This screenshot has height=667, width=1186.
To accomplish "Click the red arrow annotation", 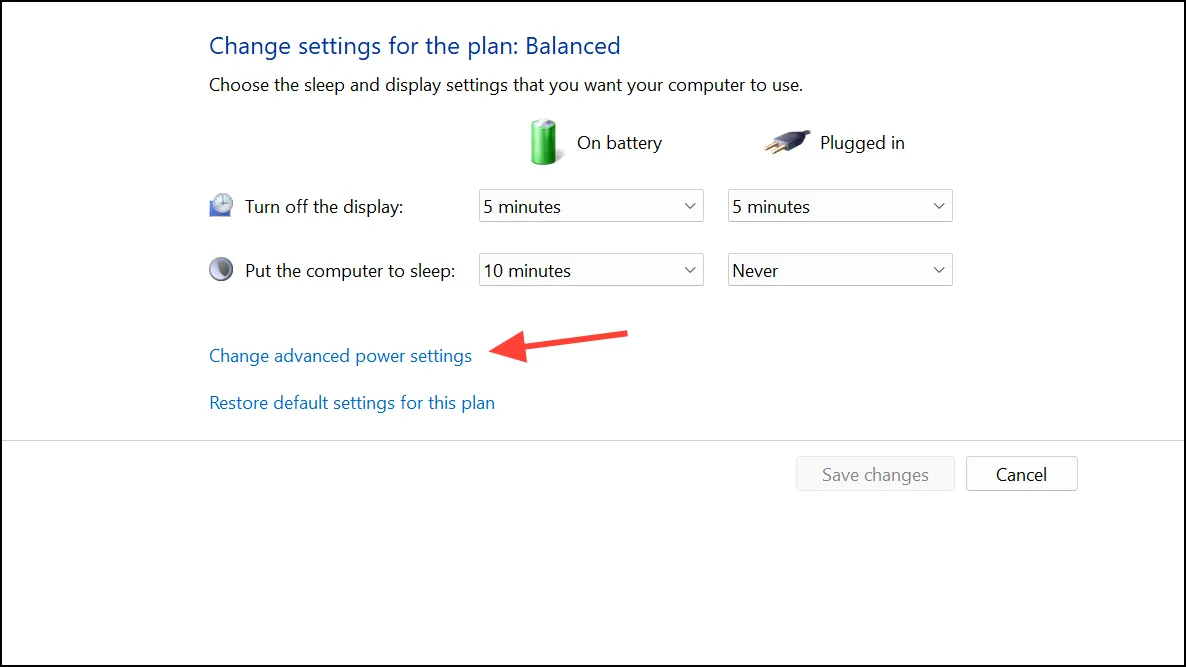I will [558, 345].
